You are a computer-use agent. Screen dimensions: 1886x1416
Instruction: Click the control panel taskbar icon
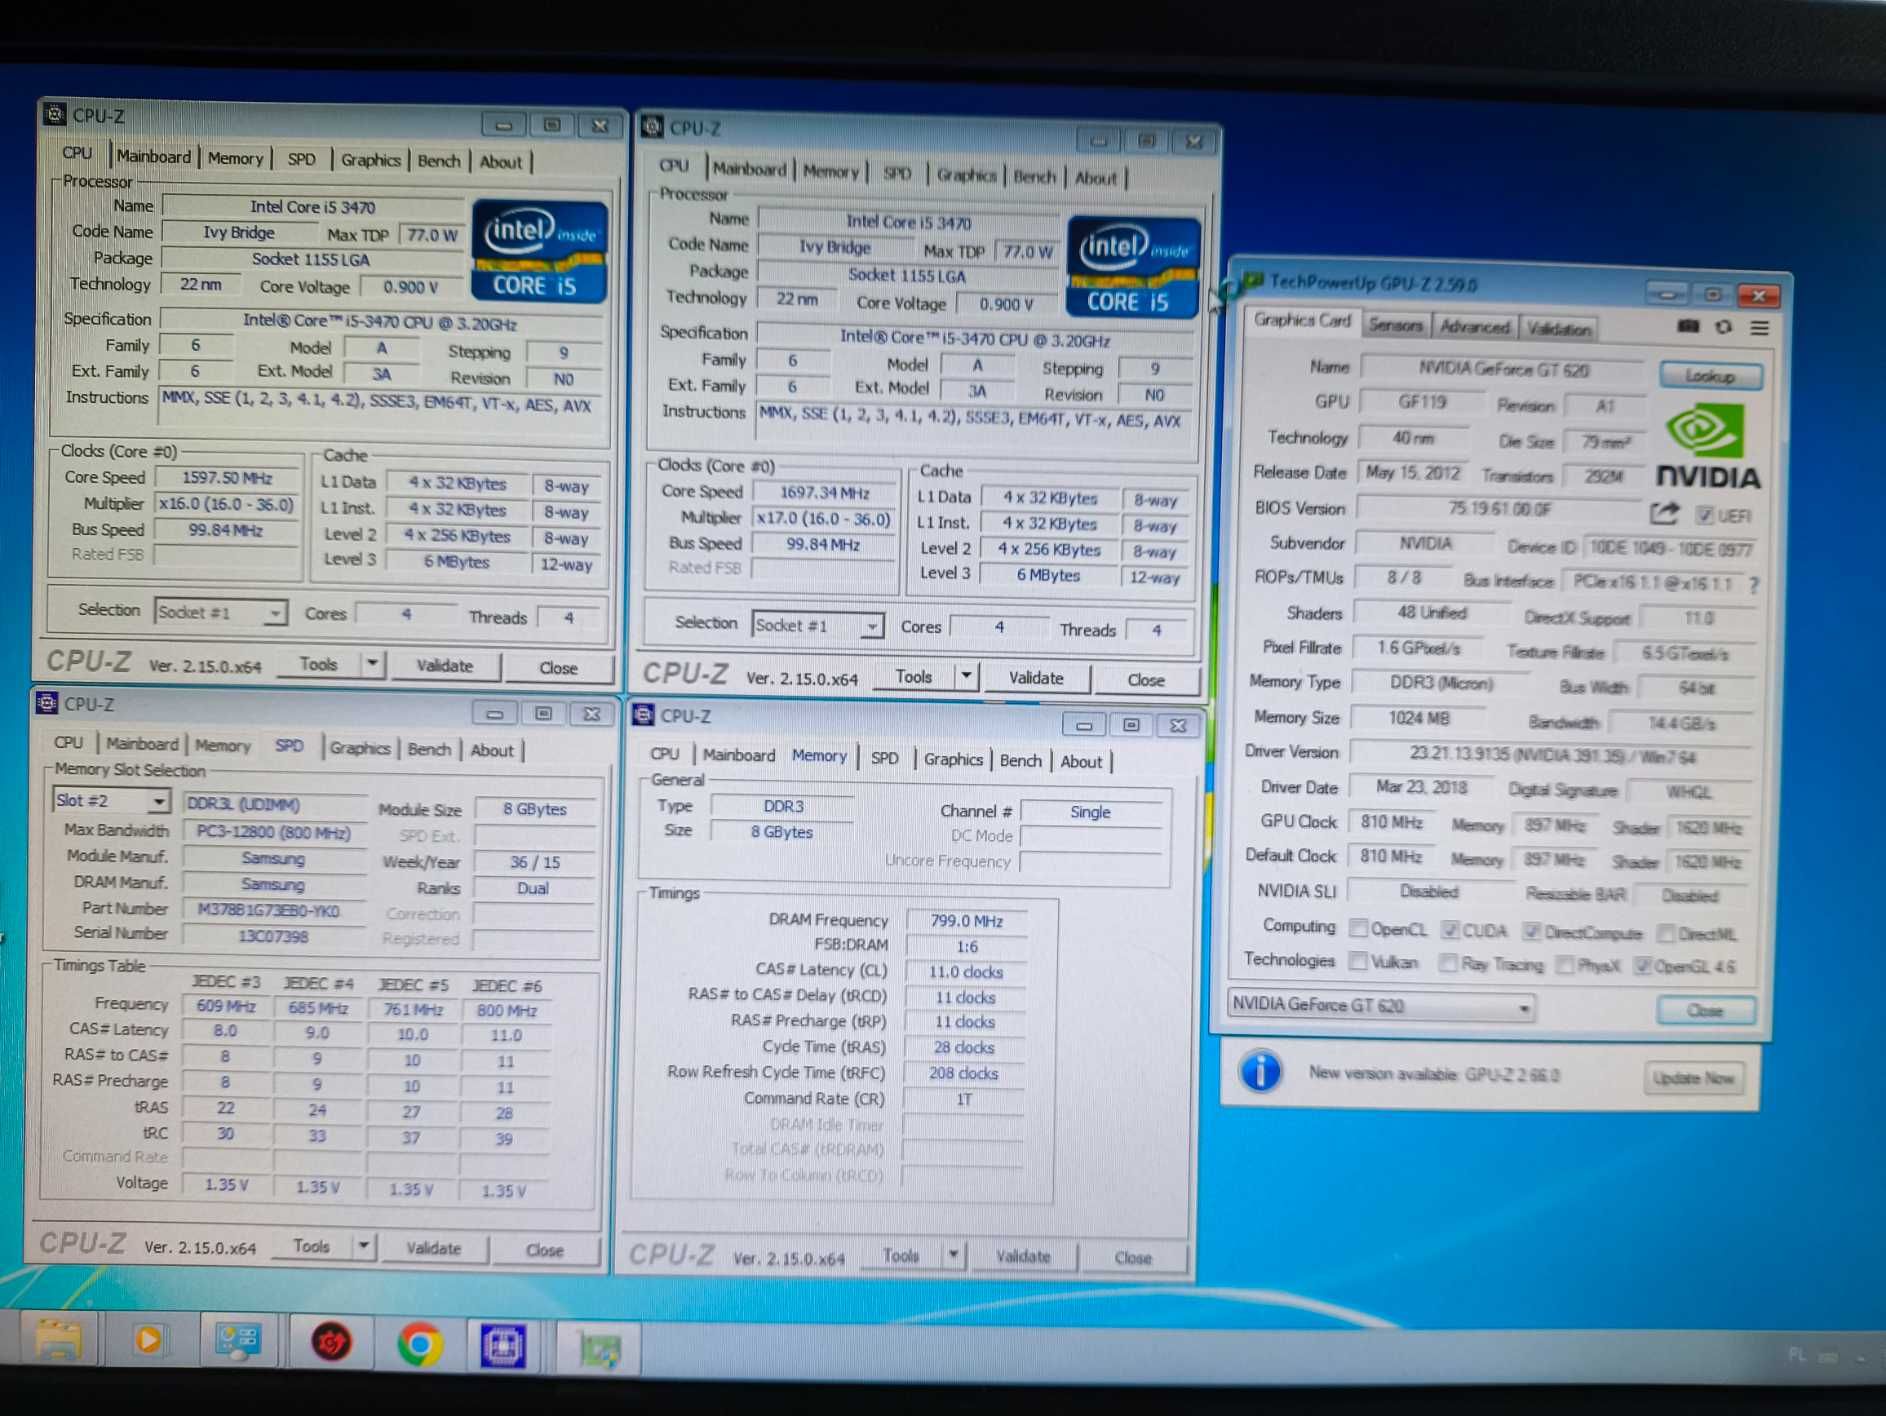coord(238,1340)
